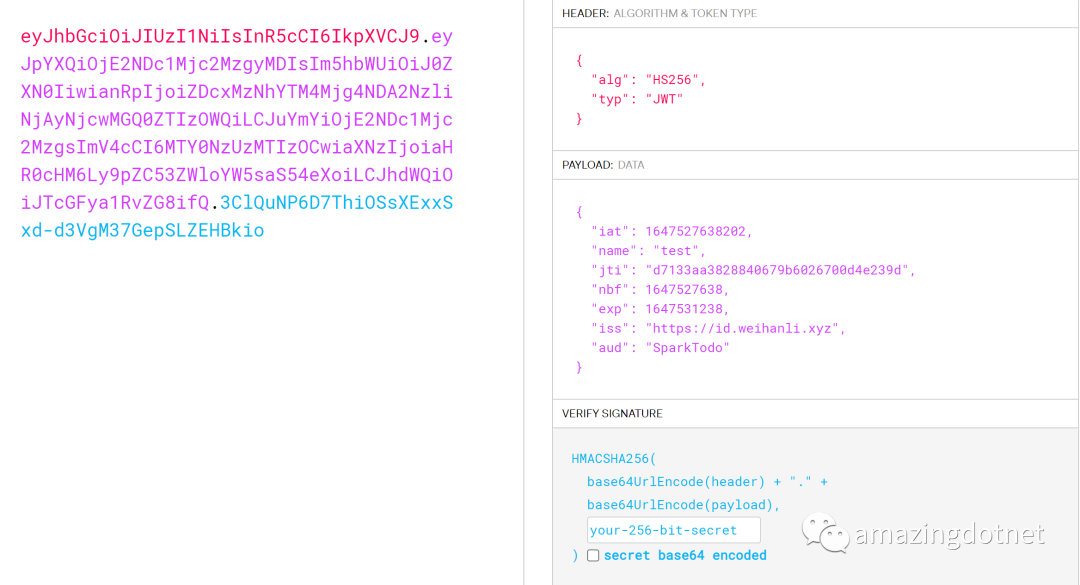This screenshot has width=1080, height=585.
Task: Click the "nbf": 1647527638 line
Action: (x=660, y=290)
